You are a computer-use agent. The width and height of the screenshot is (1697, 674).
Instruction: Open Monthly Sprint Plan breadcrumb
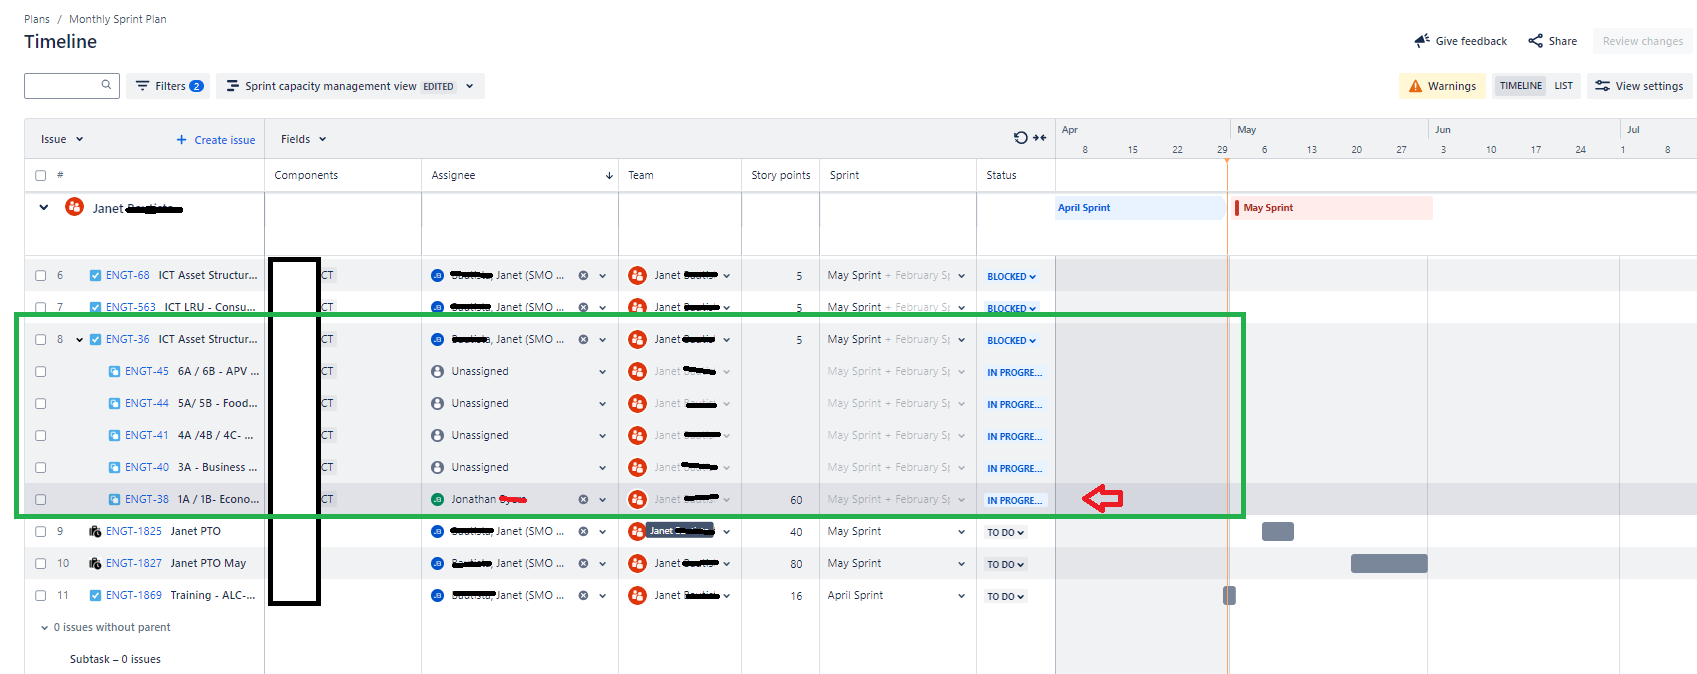tap(118, 19)
